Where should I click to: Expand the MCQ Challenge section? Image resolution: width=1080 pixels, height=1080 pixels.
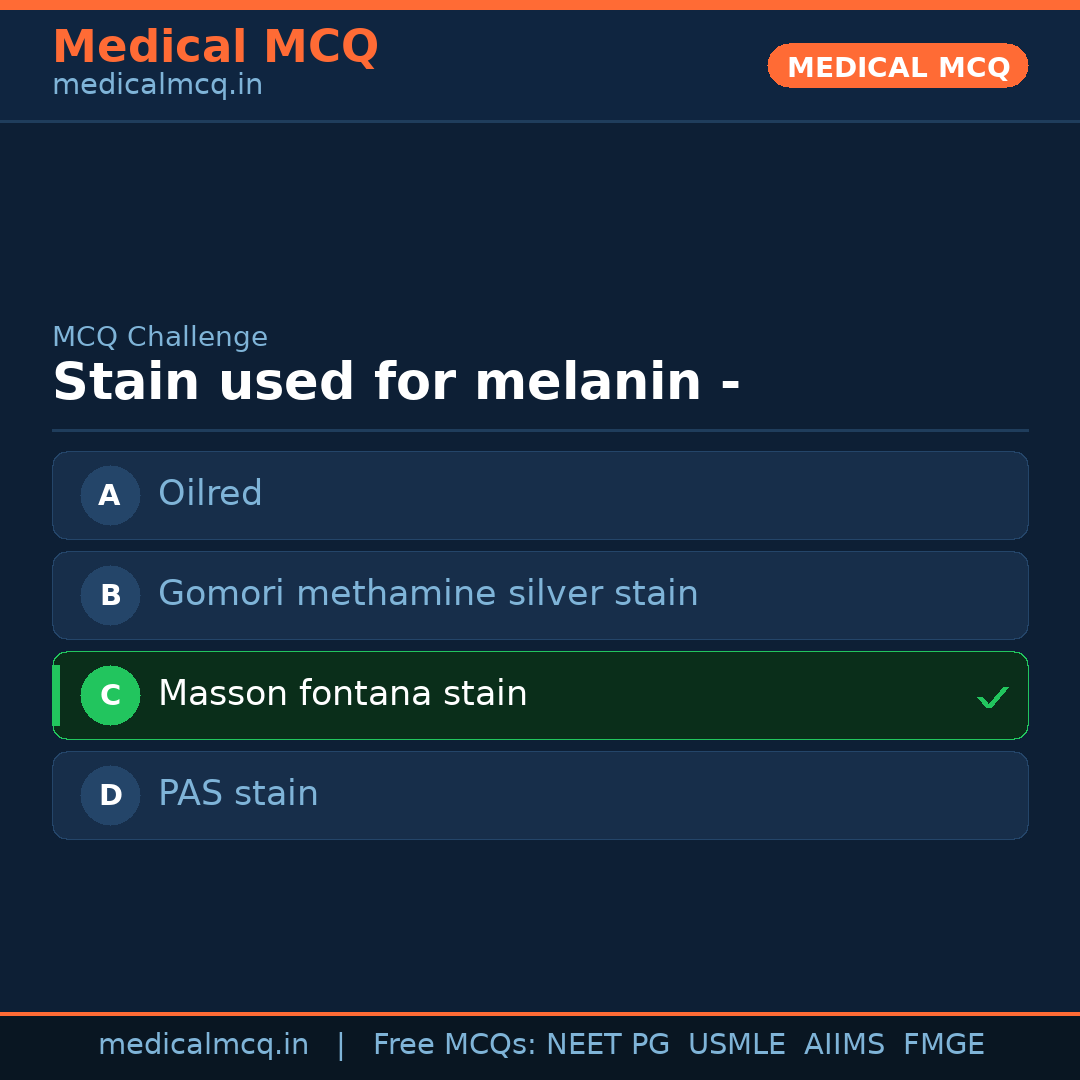pyautogui.click(x=160, y=337)
